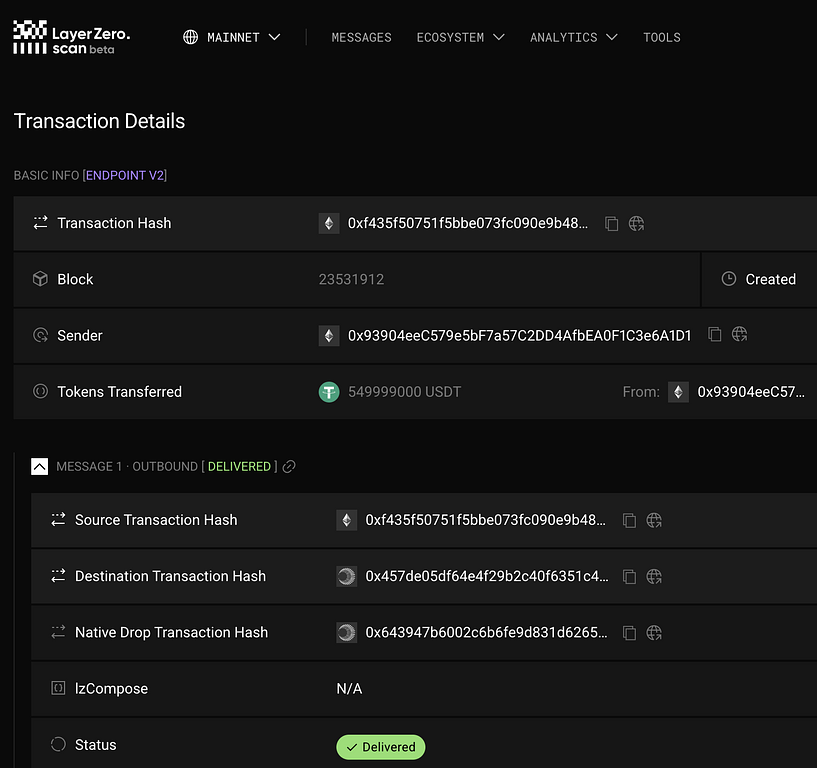Viewport: 817px width, 768px height.
Task: Expand the Ecosystem menu
Action: pos(460,37)
